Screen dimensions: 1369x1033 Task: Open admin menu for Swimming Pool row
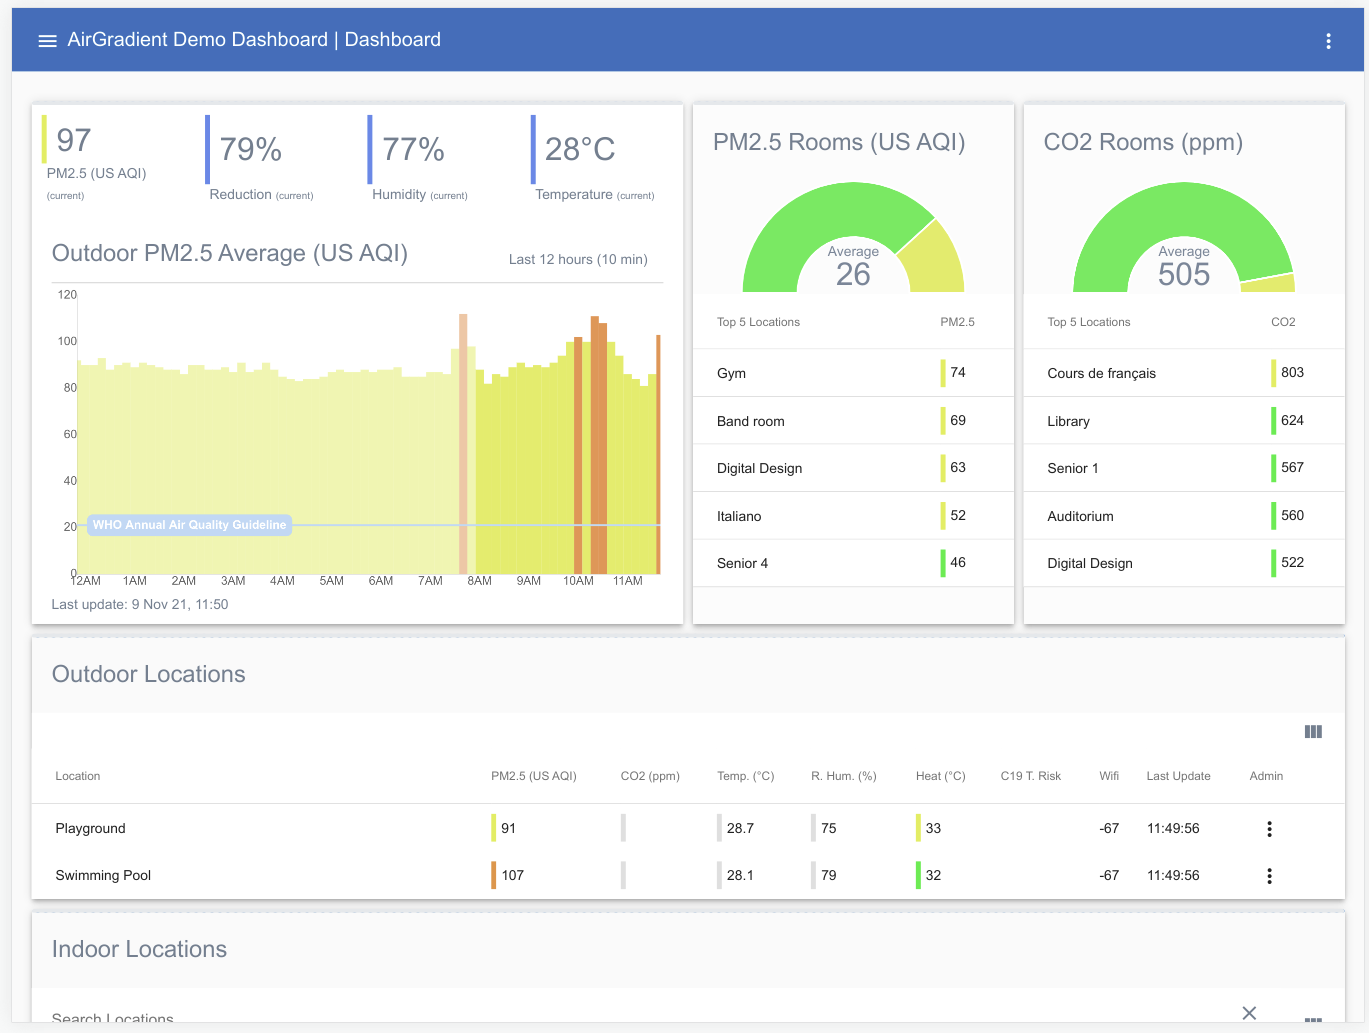(x=1269, y=876)
